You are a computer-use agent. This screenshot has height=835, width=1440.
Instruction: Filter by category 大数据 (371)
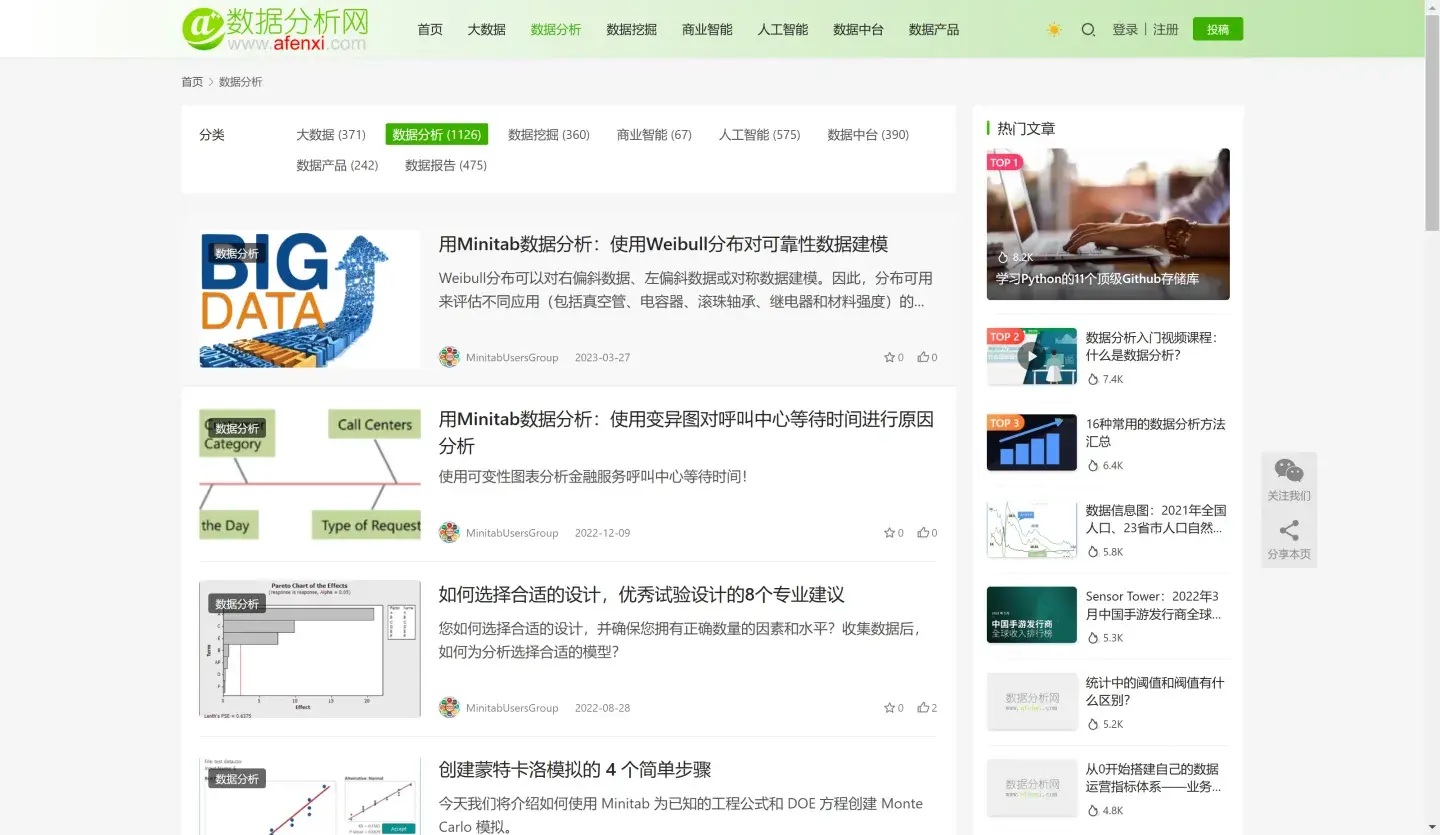coord(331,134)
